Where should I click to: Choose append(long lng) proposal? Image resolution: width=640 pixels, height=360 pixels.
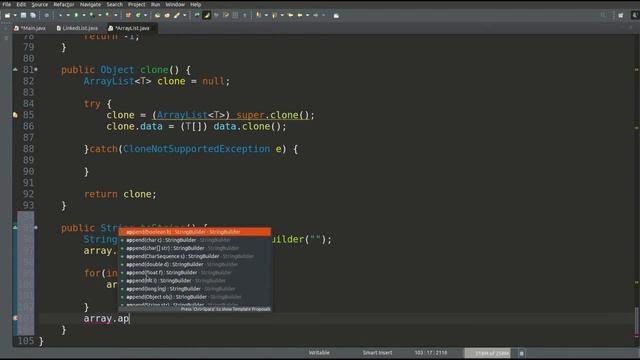(x=195, y=289)
